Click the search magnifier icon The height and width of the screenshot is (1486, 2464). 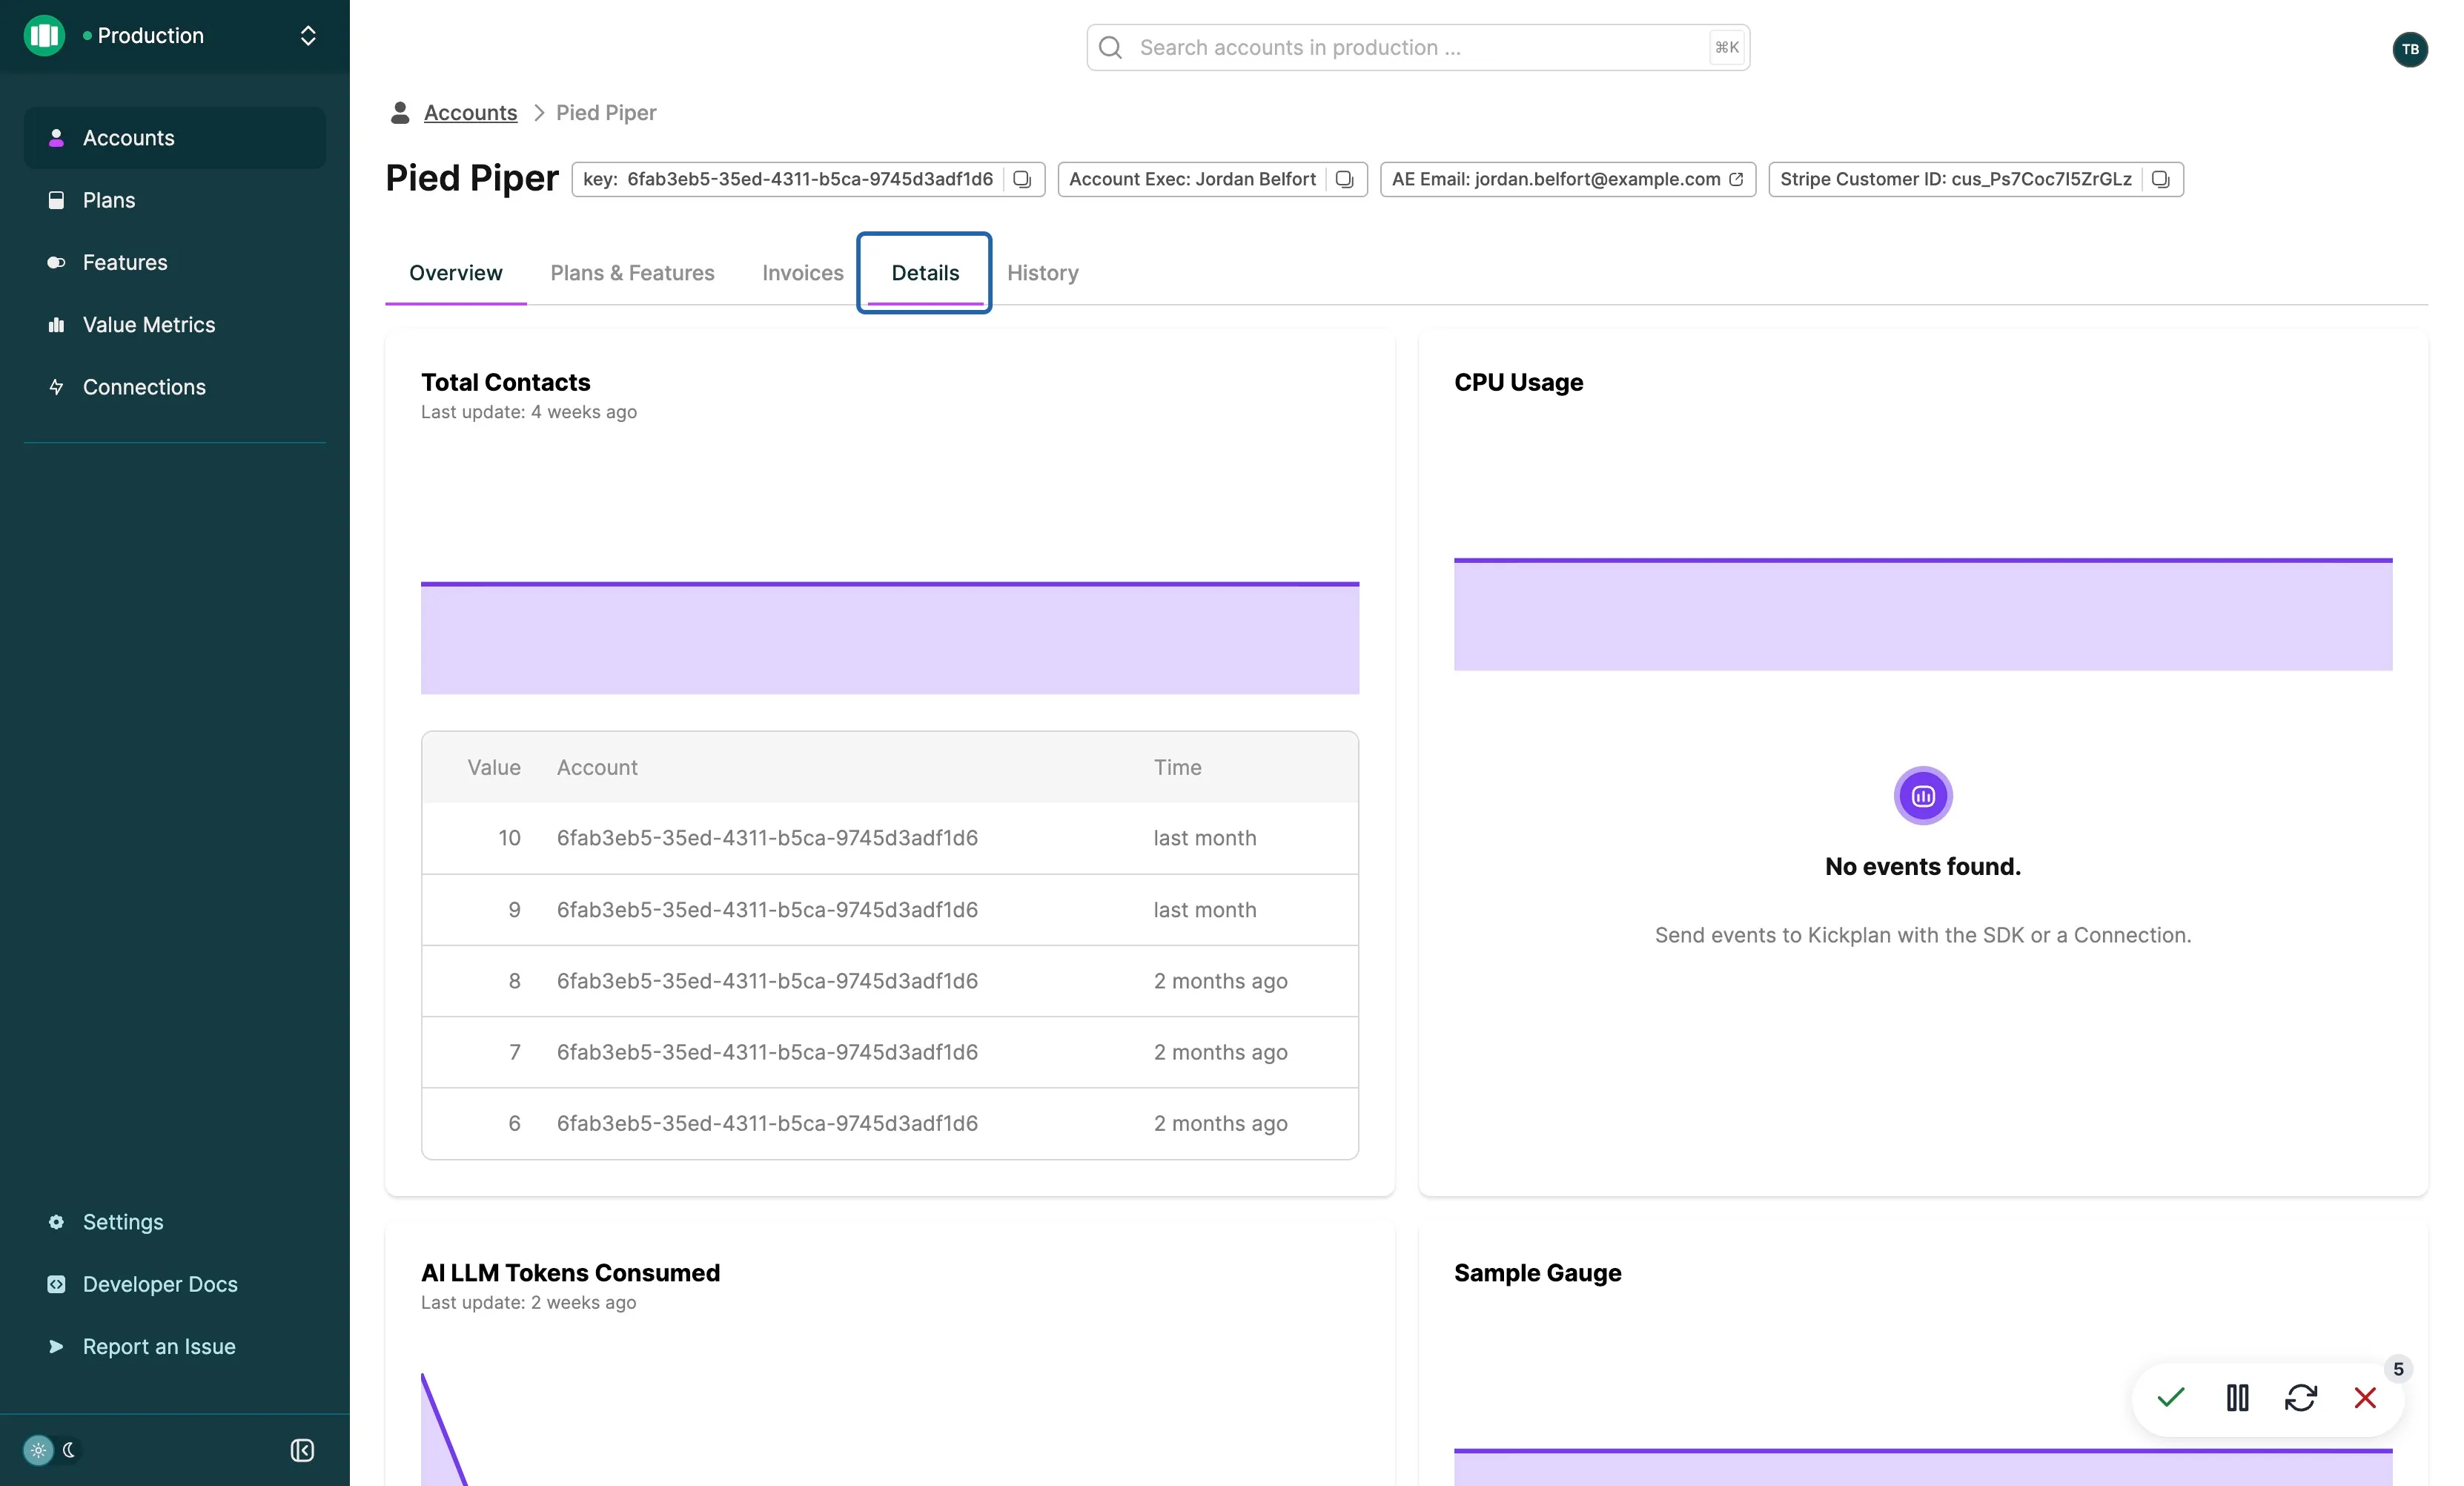(1110, 47)
